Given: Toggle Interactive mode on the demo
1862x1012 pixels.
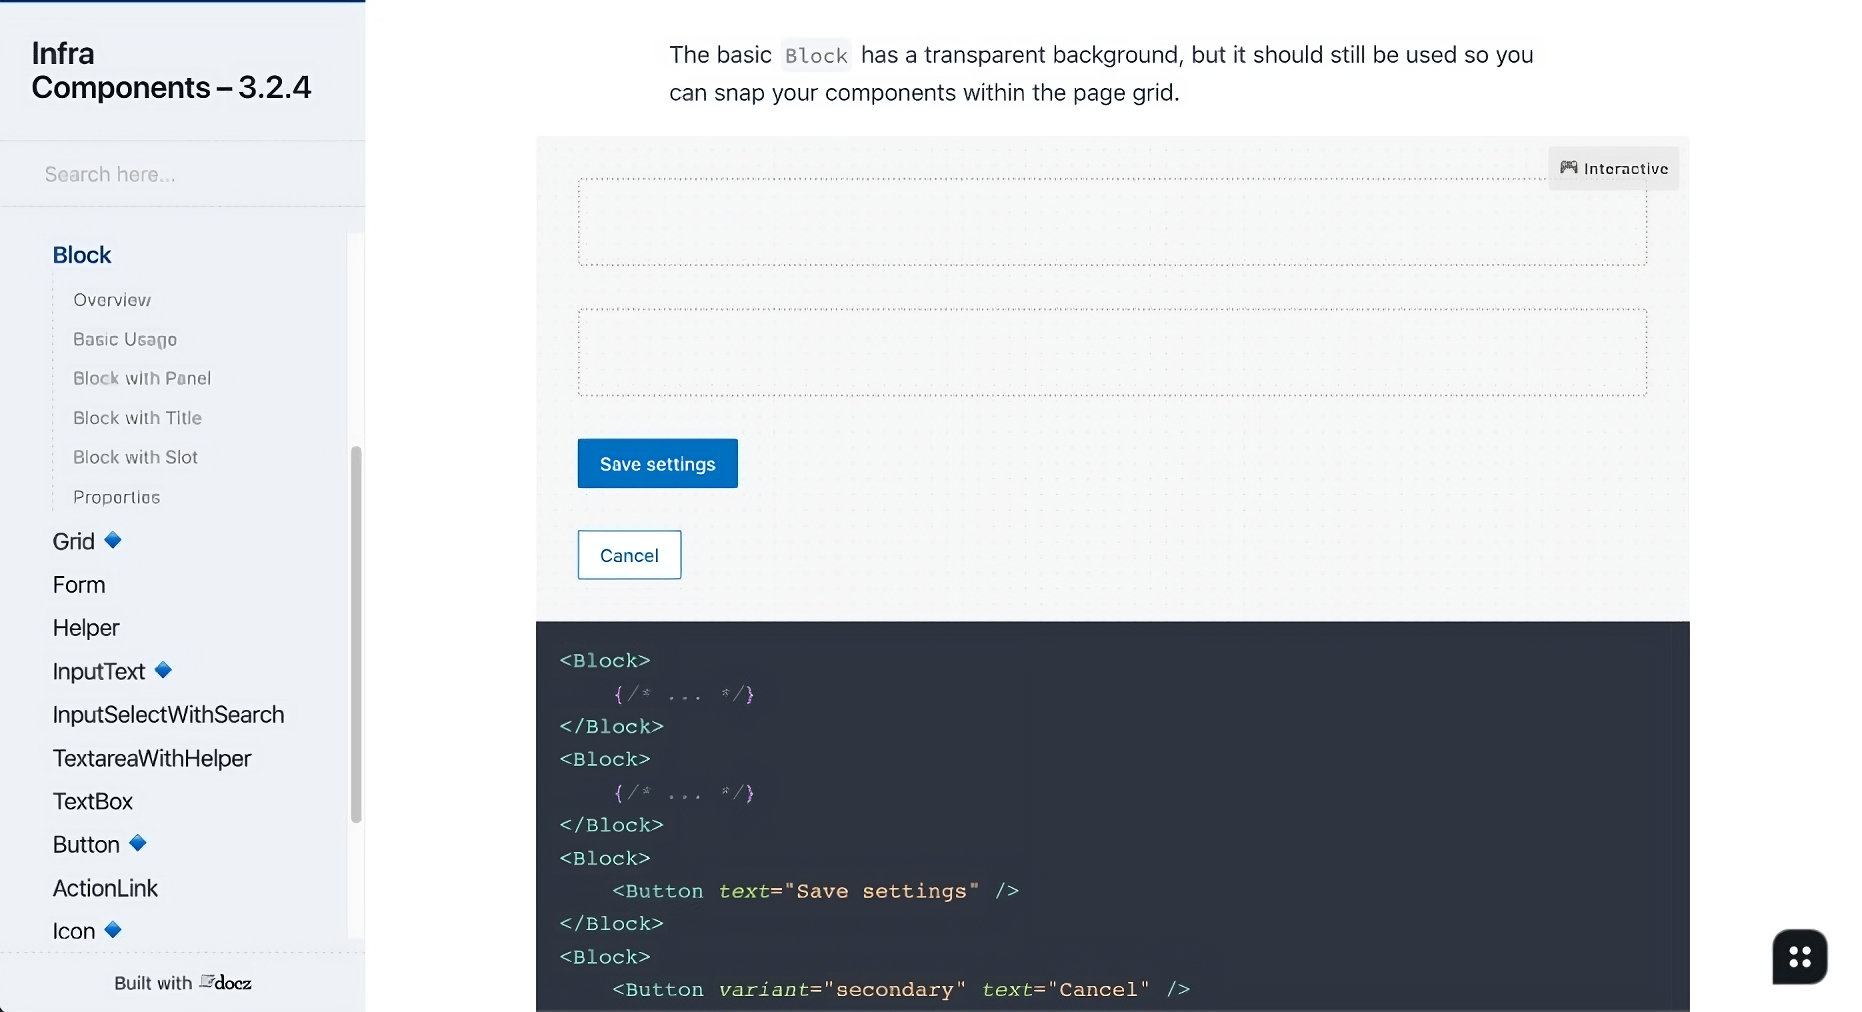Looking at the screenshot, I should pyautogui.click(x=1614, y=168).
